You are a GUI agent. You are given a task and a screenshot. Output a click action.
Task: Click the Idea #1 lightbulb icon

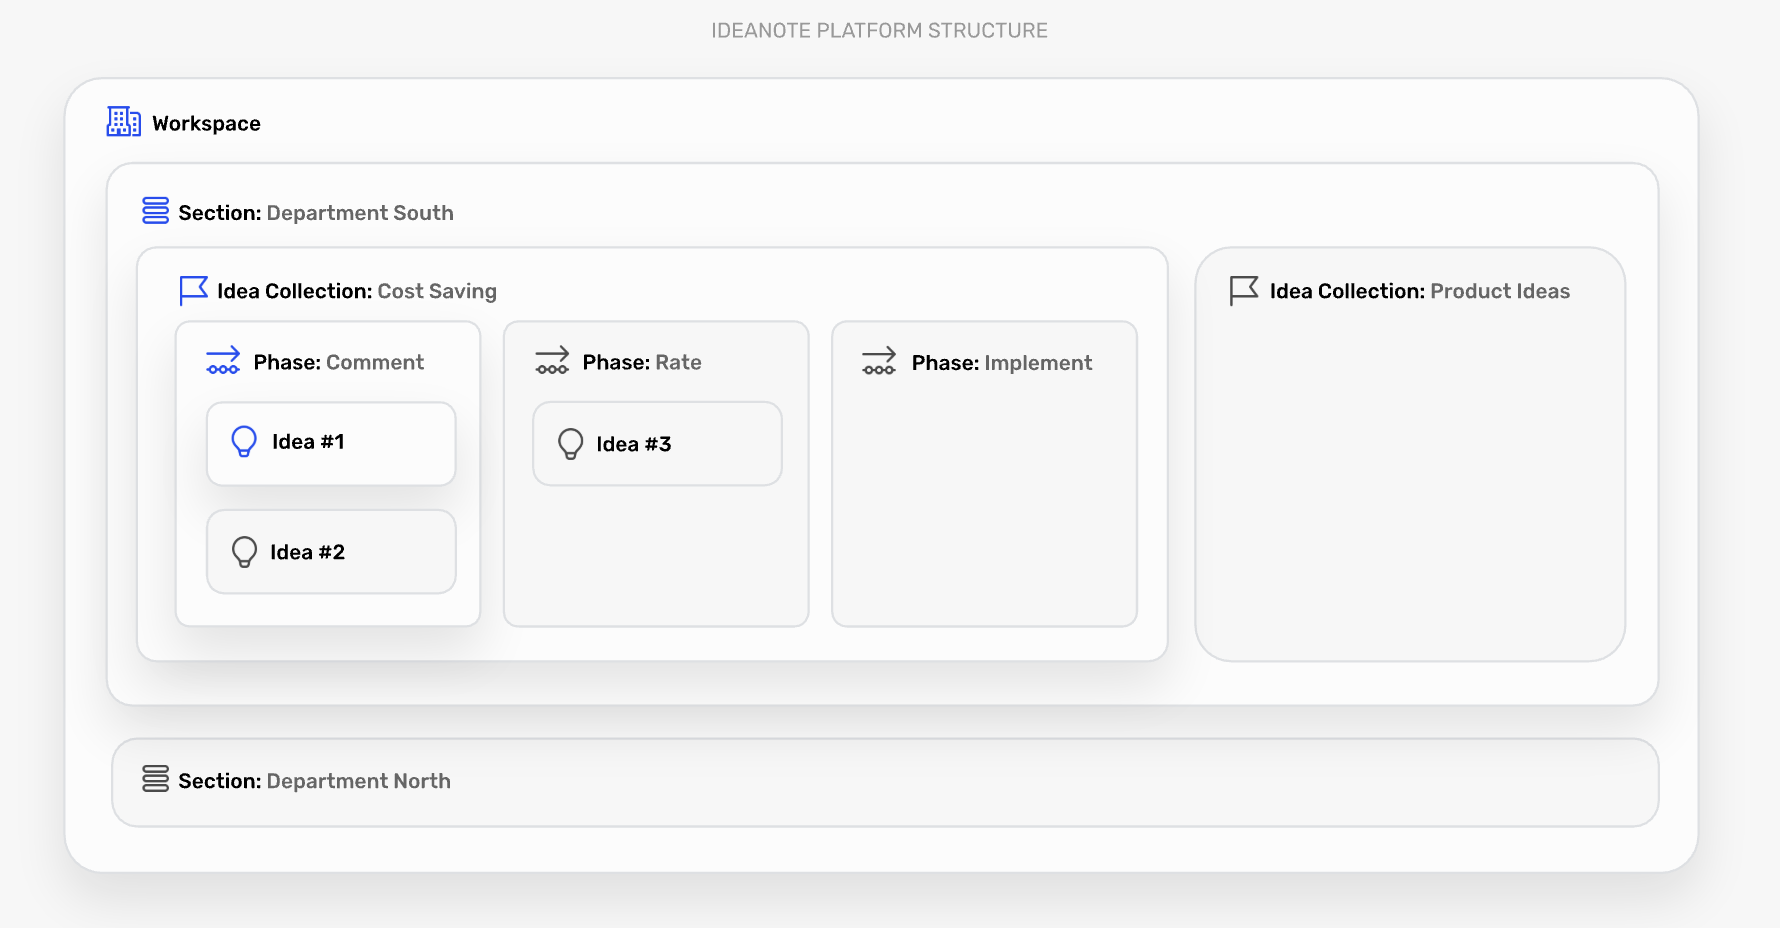tap(244, 441)
